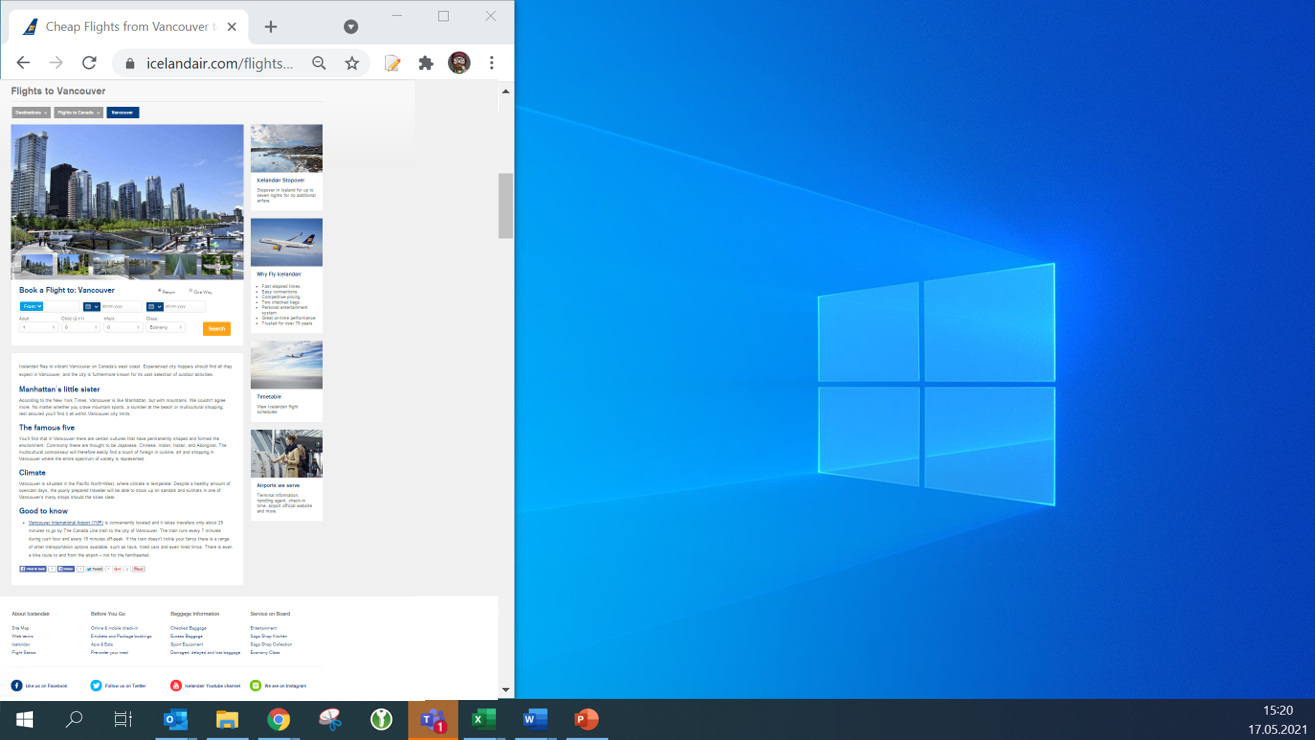The image size is (1315, 740).
Task: Click the departure date input field
Action: 121,307
